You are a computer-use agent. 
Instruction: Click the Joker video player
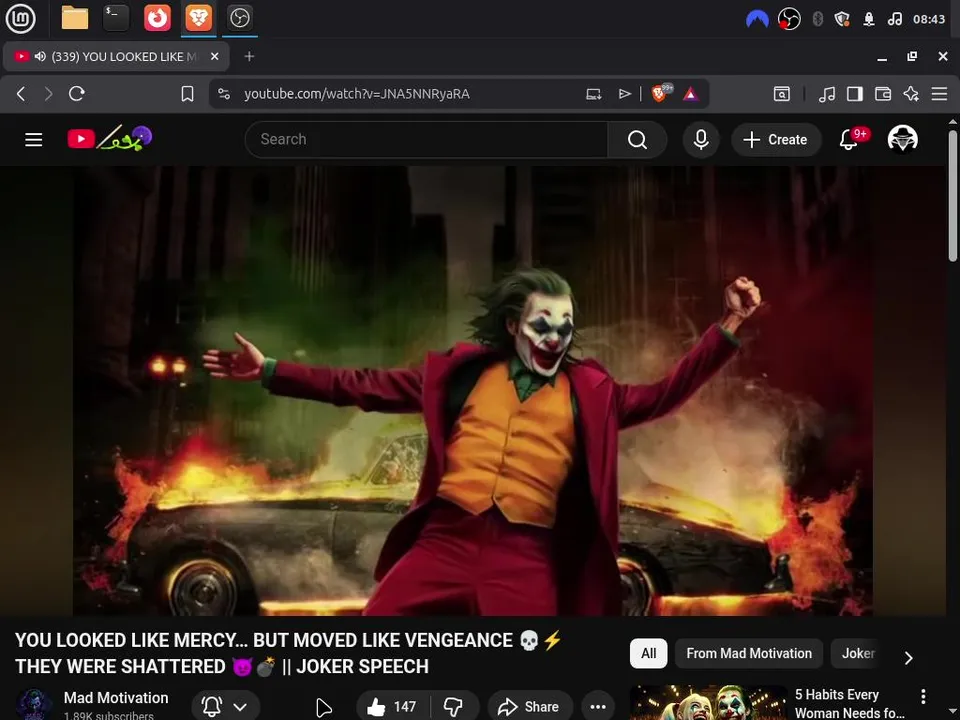click(x=473, y=391)
